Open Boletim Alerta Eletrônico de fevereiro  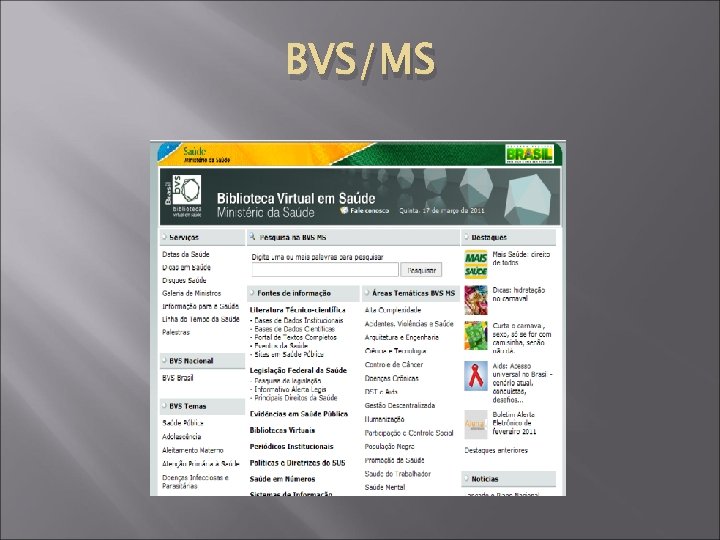(514, 423)
